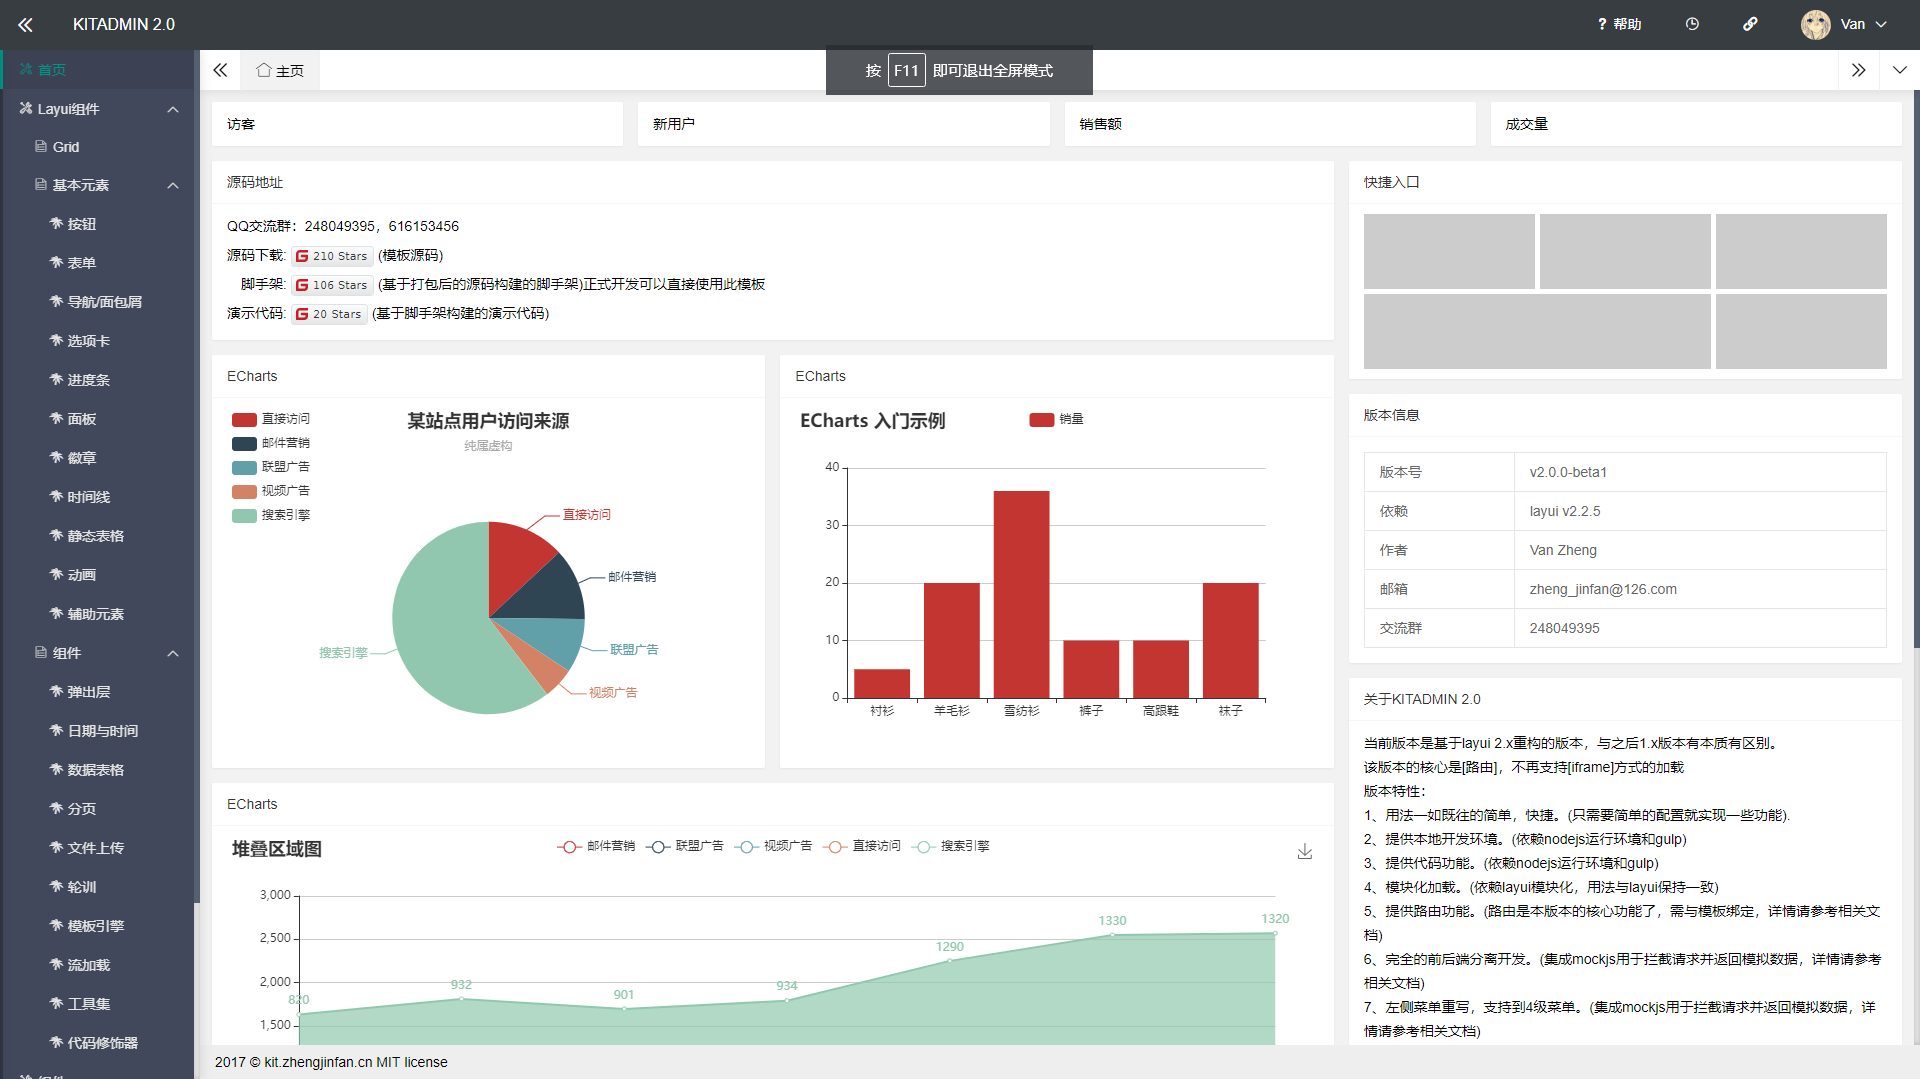Click the icon beside 徽章
The height and width of the screenshot is (1079, 1920).
[x=56, y=457]
